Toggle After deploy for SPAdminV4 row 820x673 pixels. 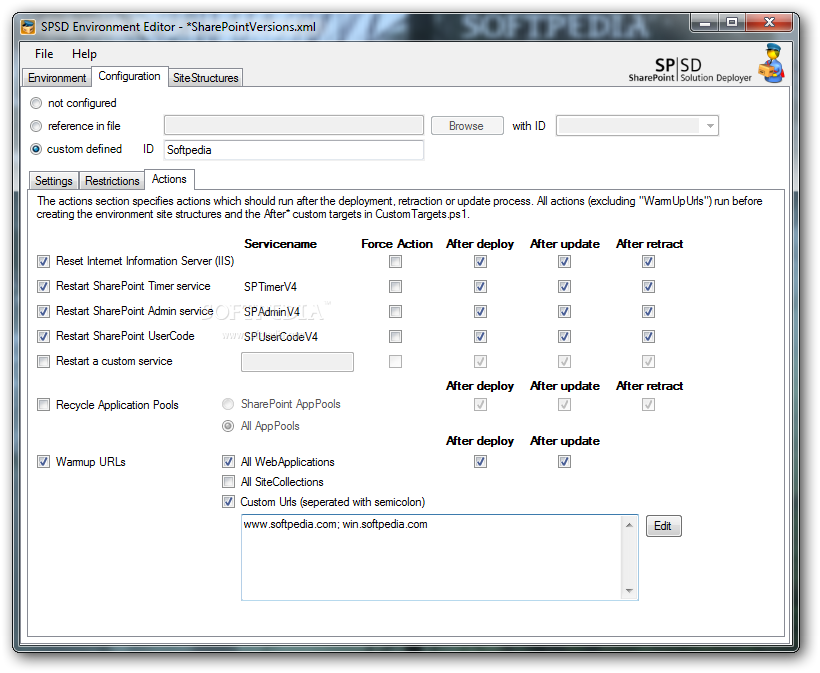pyautogui.click(x=480, y=312)
